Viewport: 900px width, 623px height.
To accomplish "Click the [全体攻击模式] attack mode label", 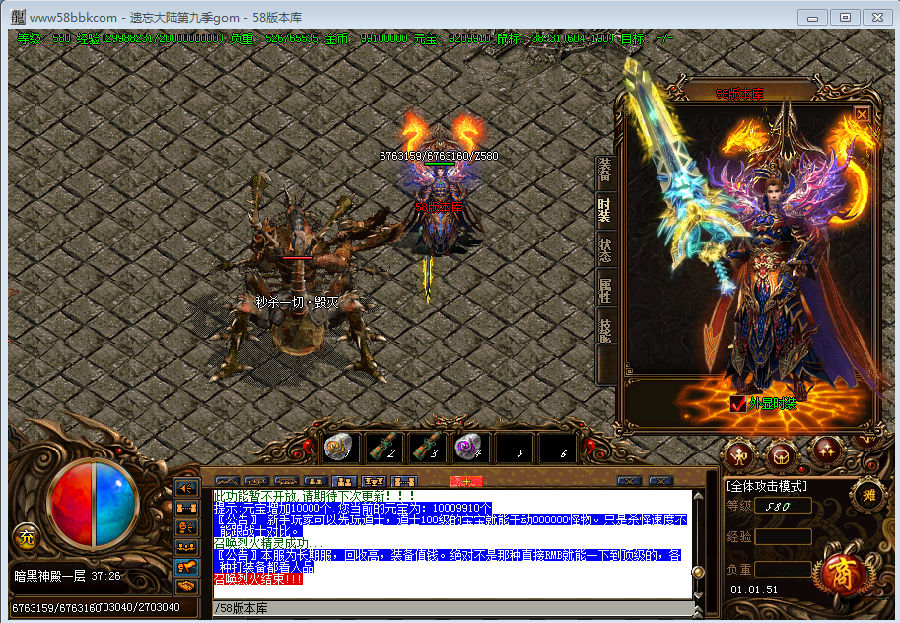I will (x=766, y=486).
